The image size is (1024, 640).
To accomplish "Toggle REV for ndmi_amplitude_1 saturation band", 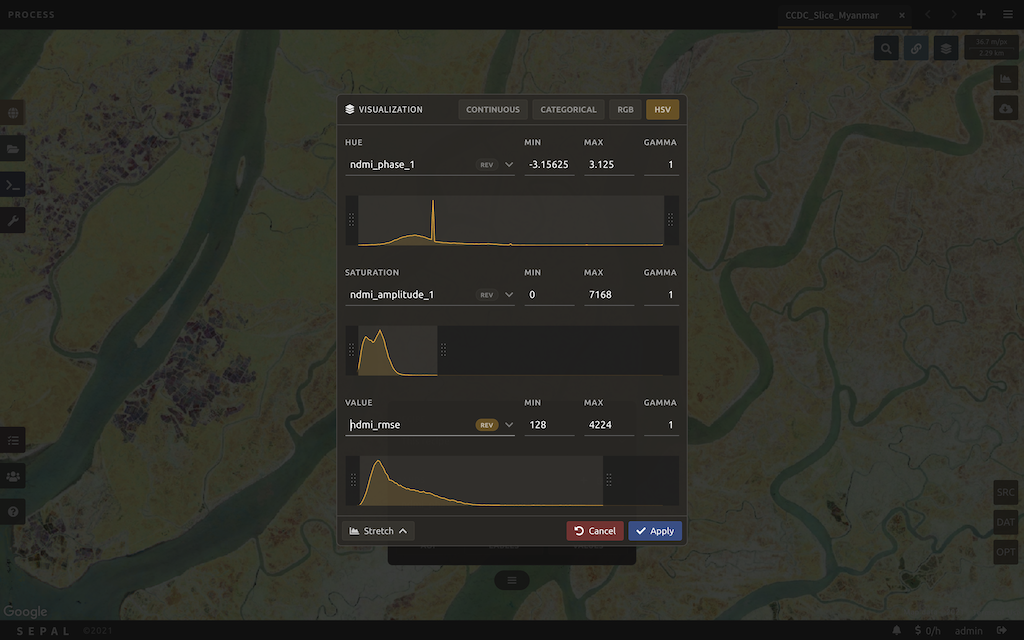I will pyautogui.click(x=487, y=295).
